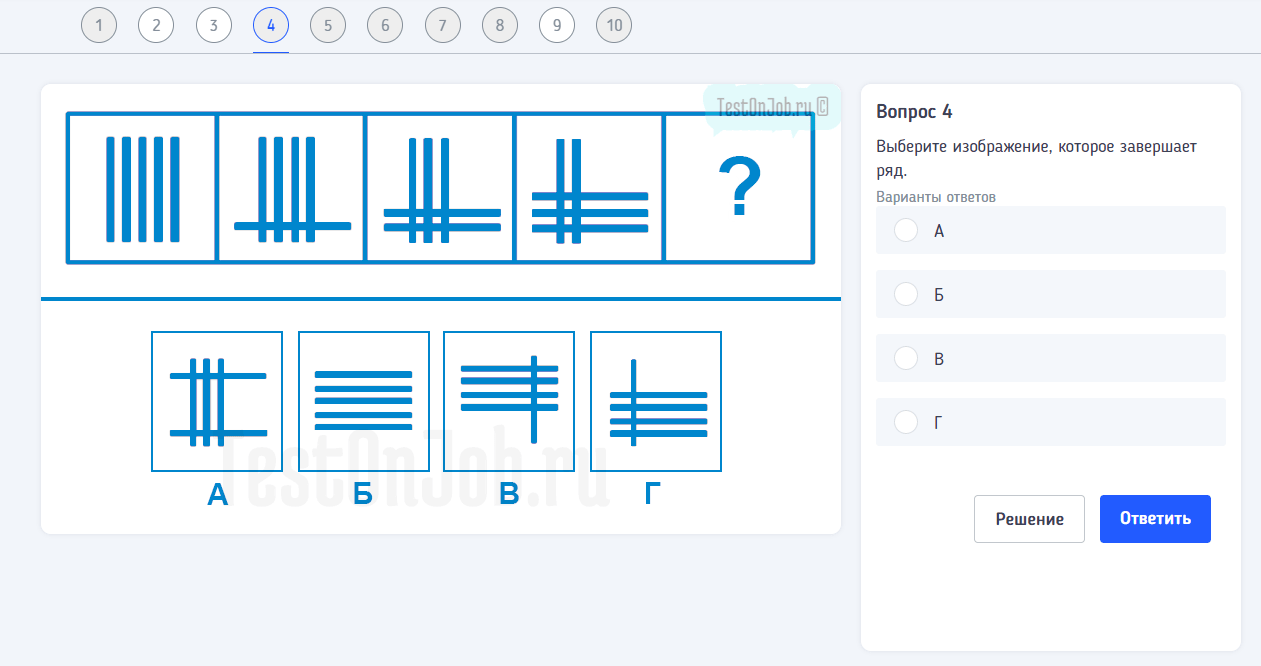Click answer image Б with five horizontal lines

364,401
